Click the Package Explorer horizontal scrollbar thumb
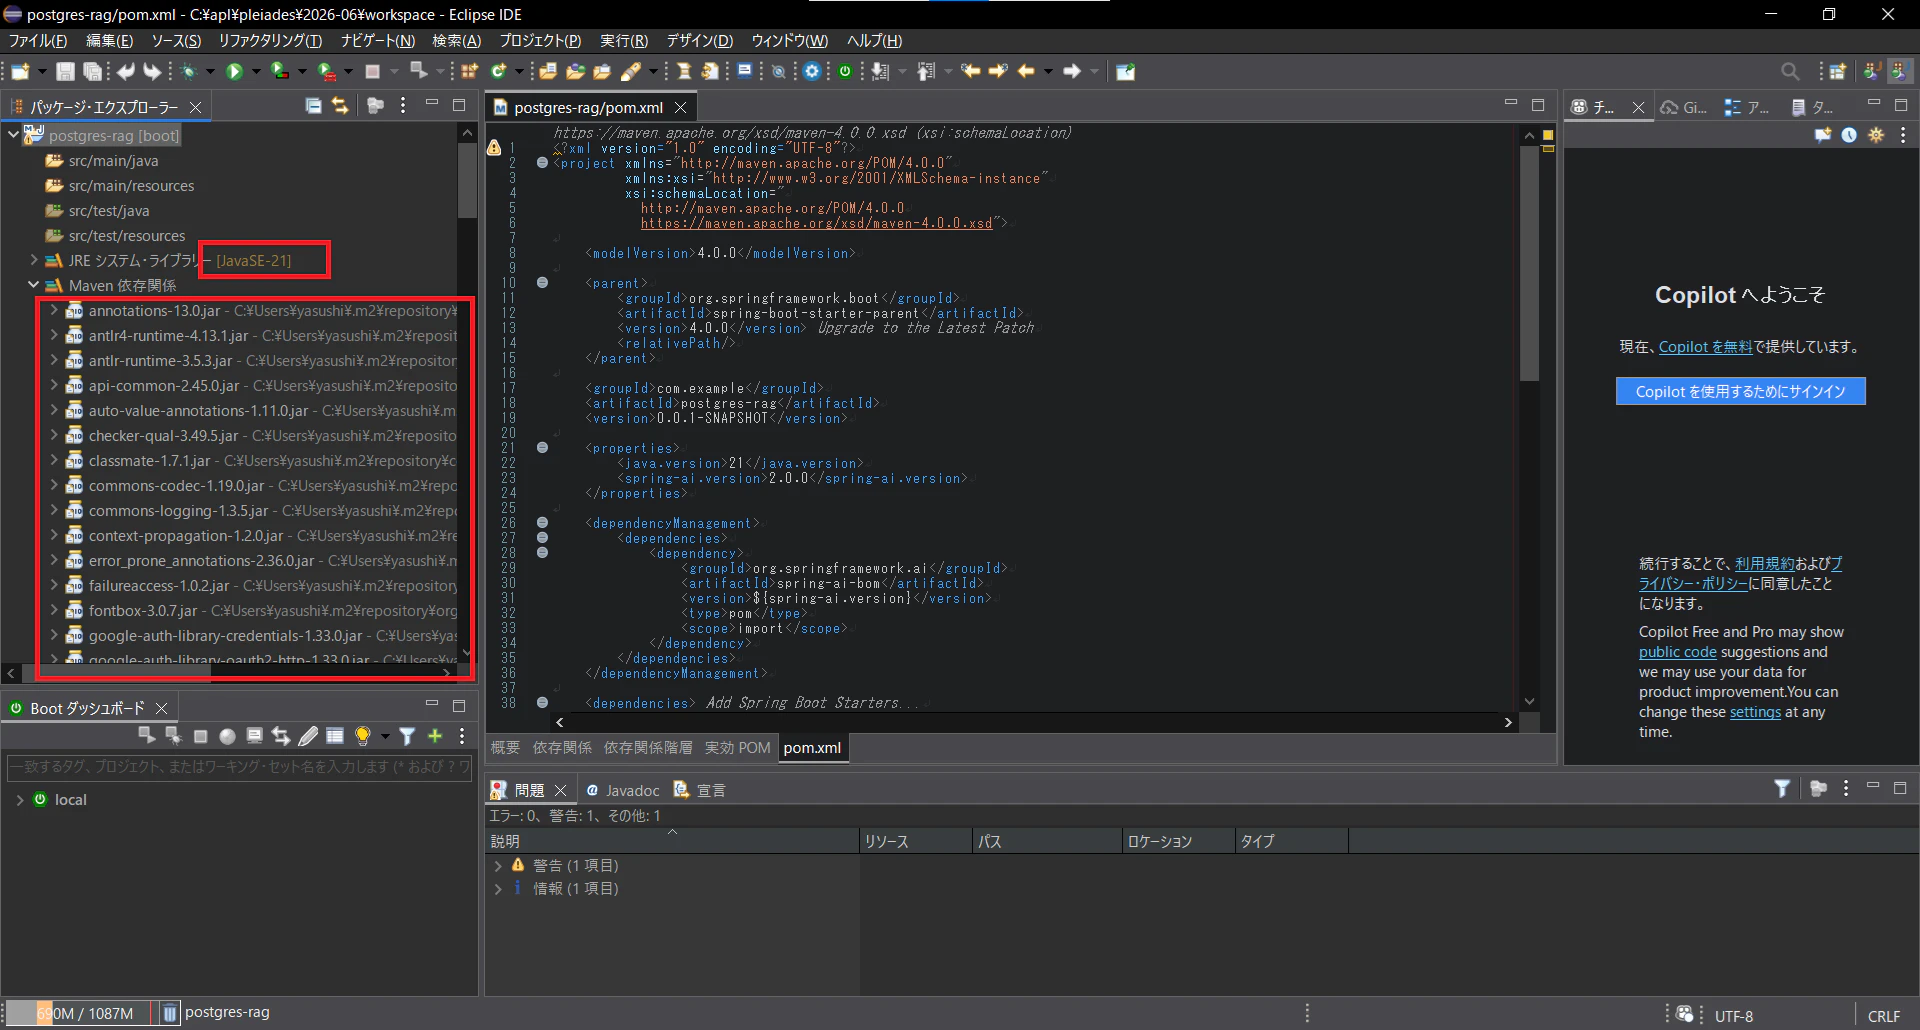The image size is (1920, 1030). 115,673
